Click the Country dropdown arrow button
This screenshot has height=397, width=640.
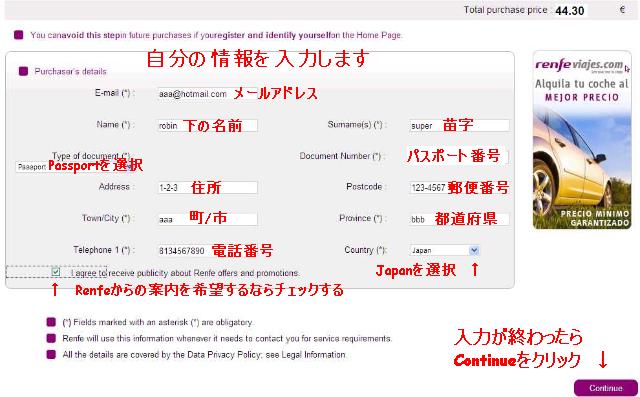[474, 250]
